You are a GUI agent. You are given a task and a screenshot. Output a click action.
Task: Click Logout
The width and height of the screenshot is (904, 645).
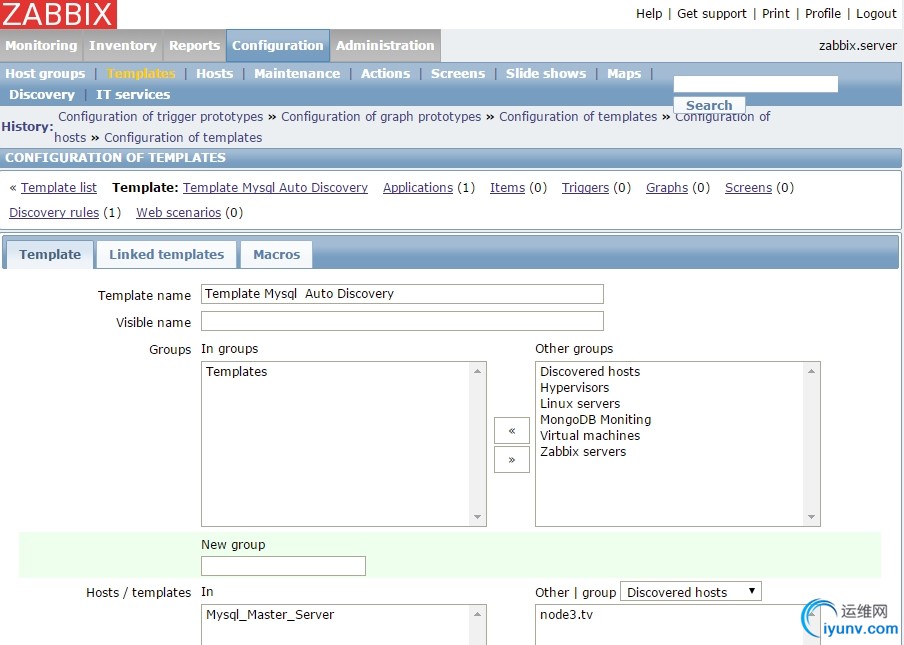(x=876, y=14)
